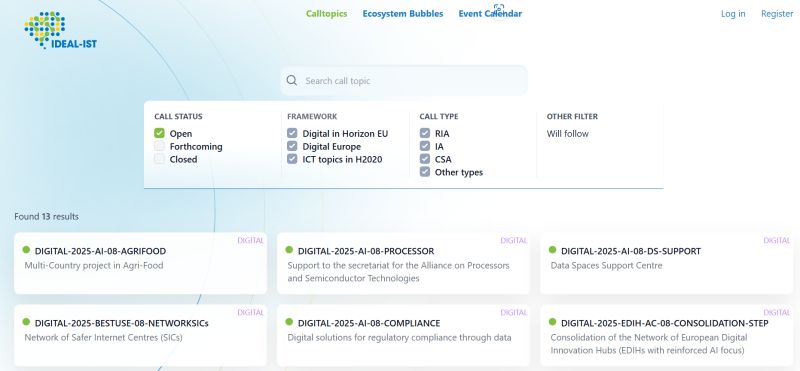
Task: Click the DIGITAL tag on PROCESSOR card
Action: [514, 240]
